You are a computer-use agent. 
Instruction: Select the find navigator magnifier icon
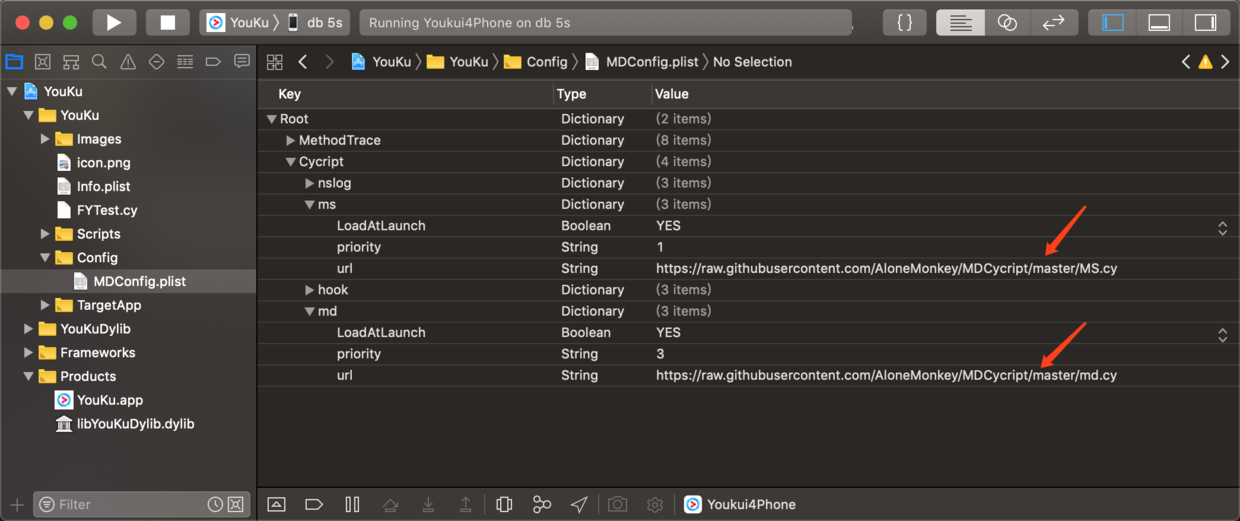pos(99,62)
